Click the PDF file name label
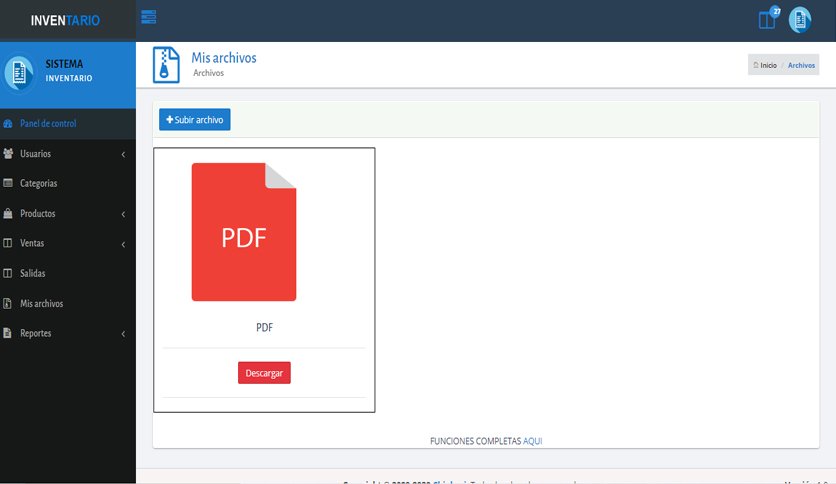This screenshot has height=484, width=836. (264, 327)
